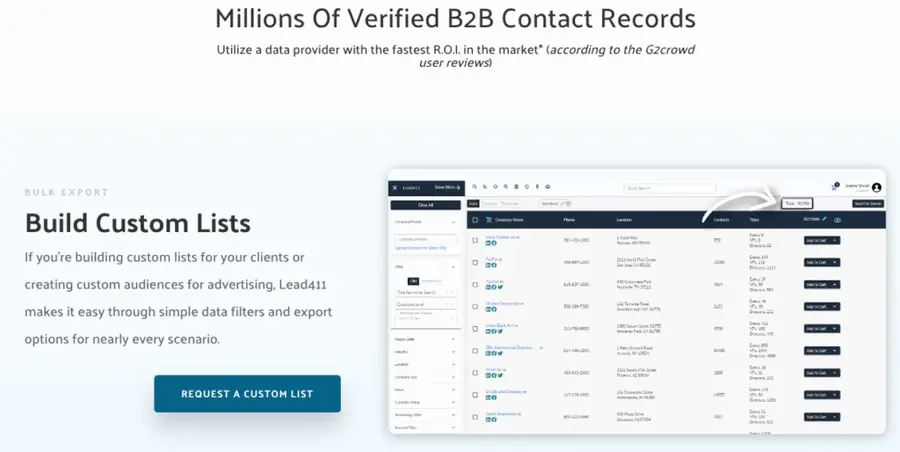Check the Eli Lilly and Company row checkbox
The height and width of the screenshot is (452, 900).
point(475,395)
